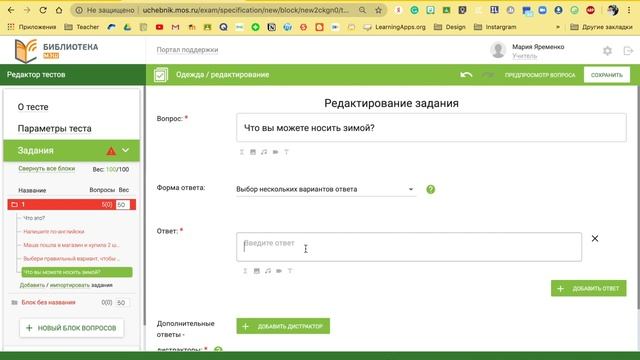Edit weight field of Блок без названия

pyautogui.click(x=122, y=302)
